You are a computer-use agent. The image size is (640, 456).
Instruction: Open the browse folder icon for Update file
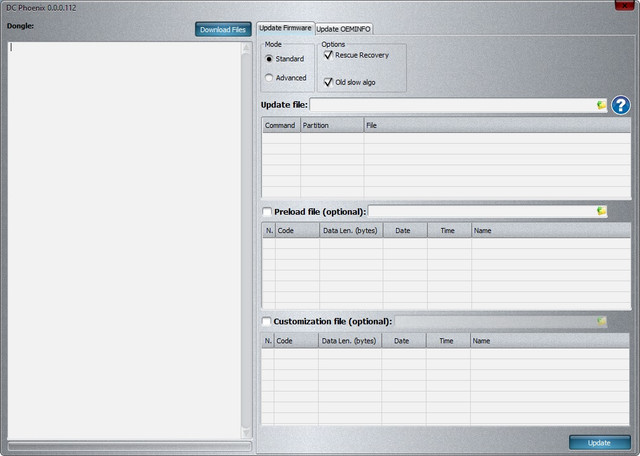pos(601,105)
